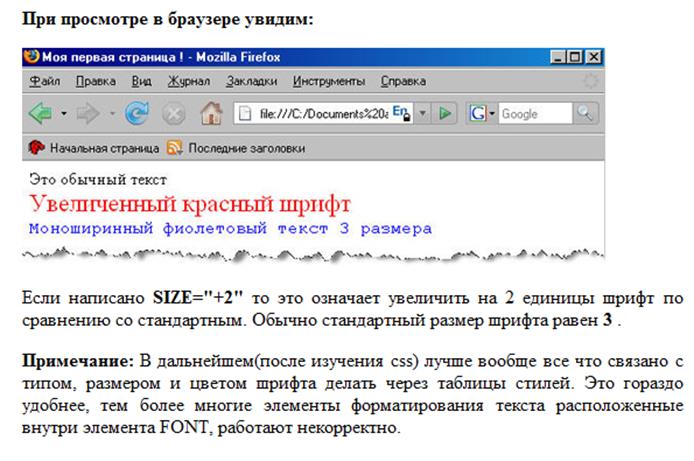Go to the Home page icon
Image resolution: width=694 pixels, height=461 pixels.
[x=211, y=113]
